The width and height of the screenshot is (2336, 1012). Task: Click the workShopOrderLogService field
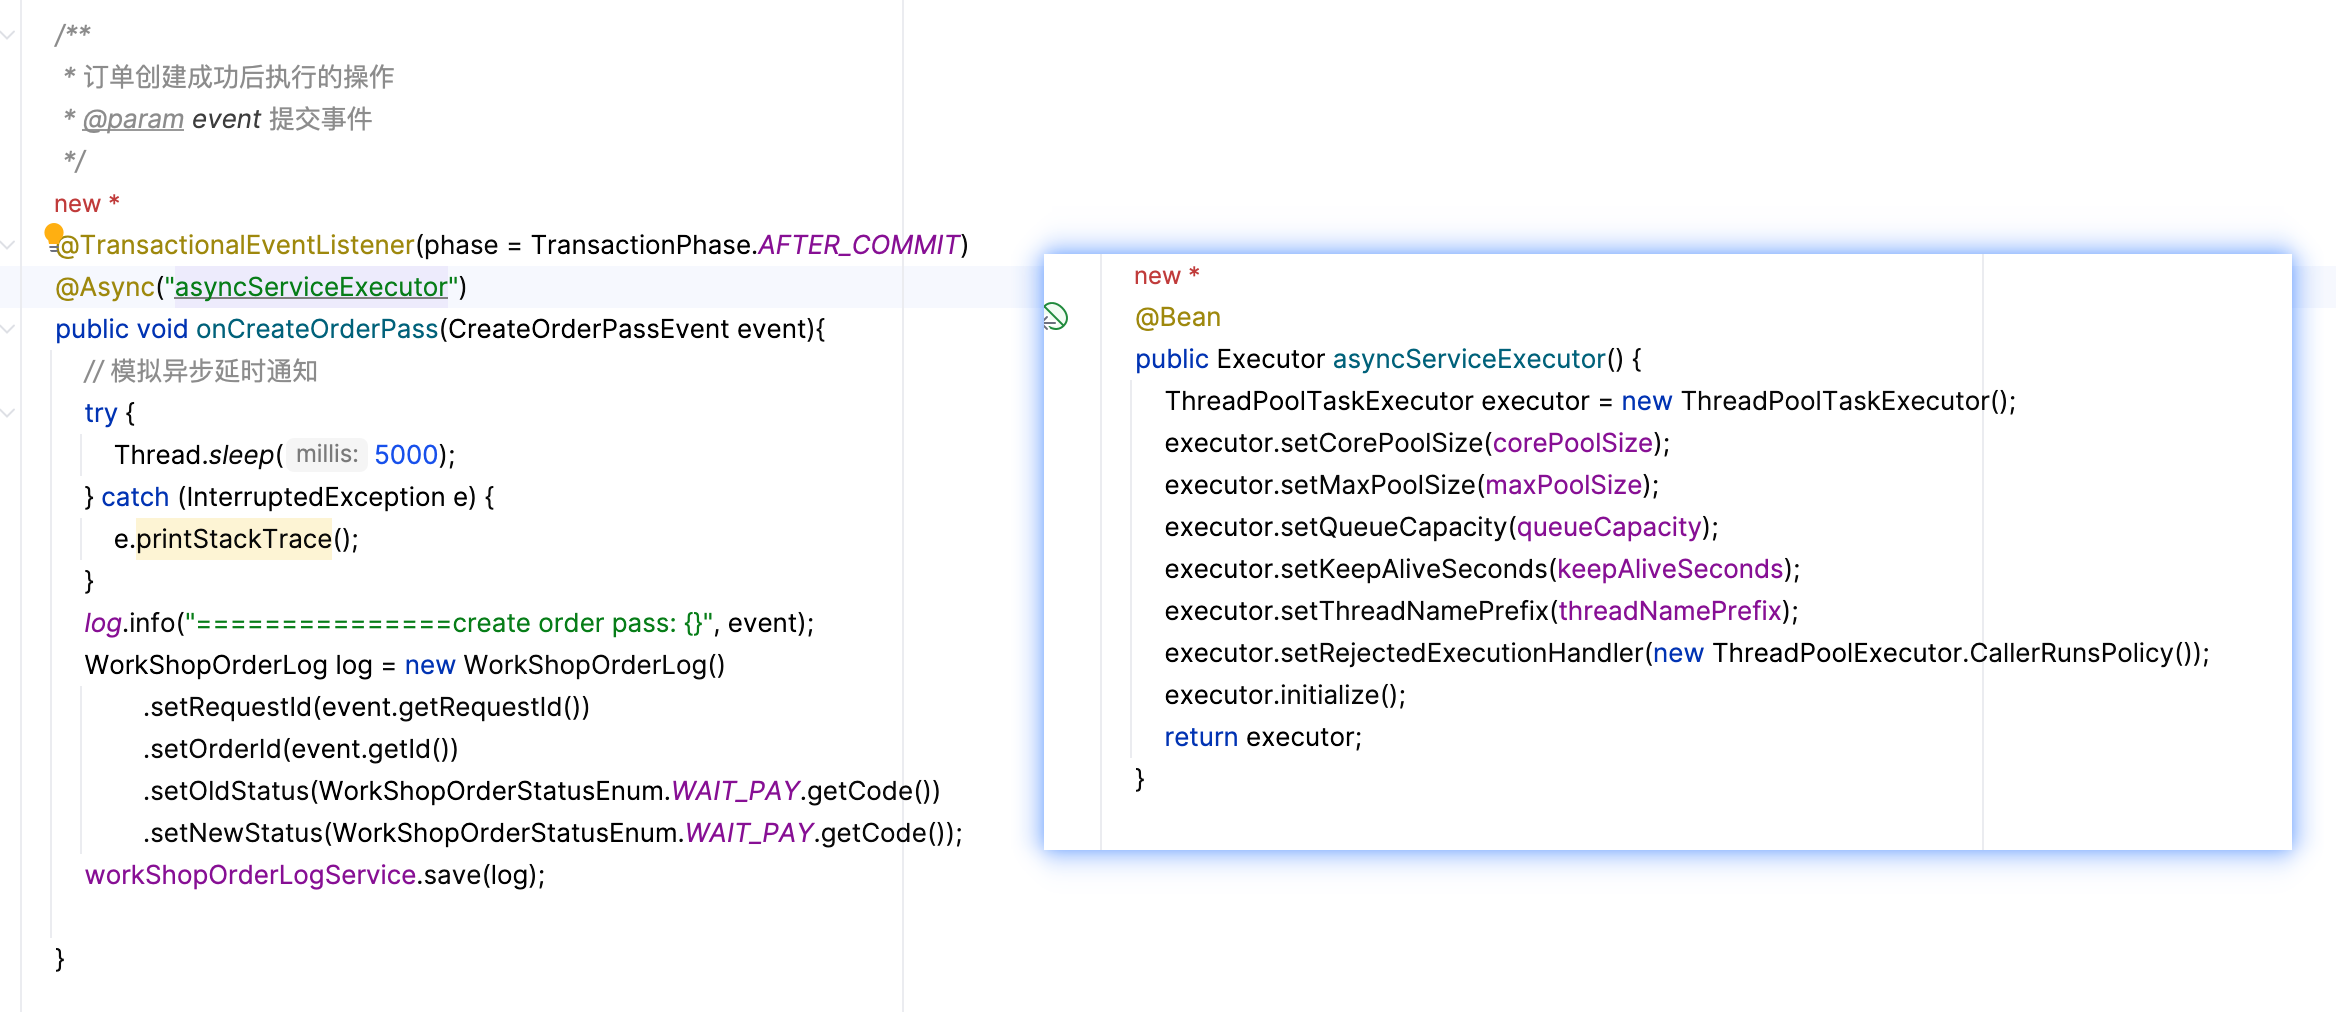pos(250,875)
